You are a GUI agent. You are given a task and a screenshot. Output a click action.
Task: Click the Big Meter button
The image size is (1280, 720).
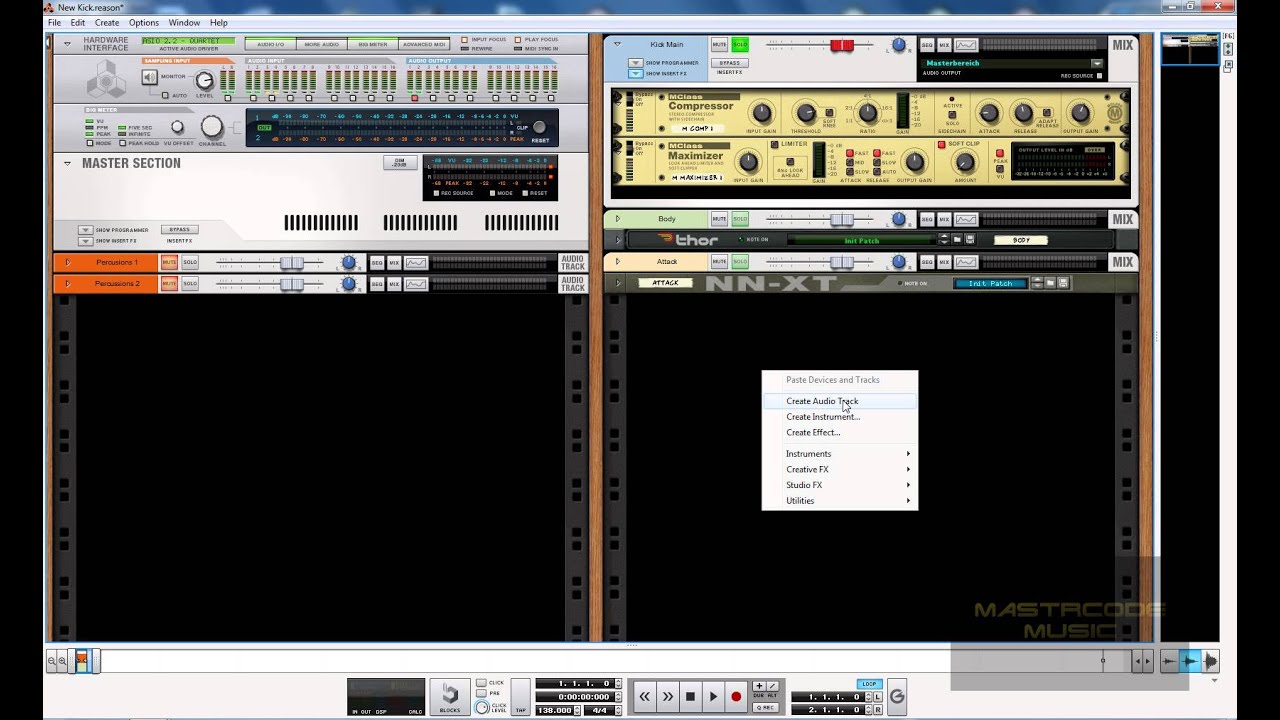tap(372, 45)
